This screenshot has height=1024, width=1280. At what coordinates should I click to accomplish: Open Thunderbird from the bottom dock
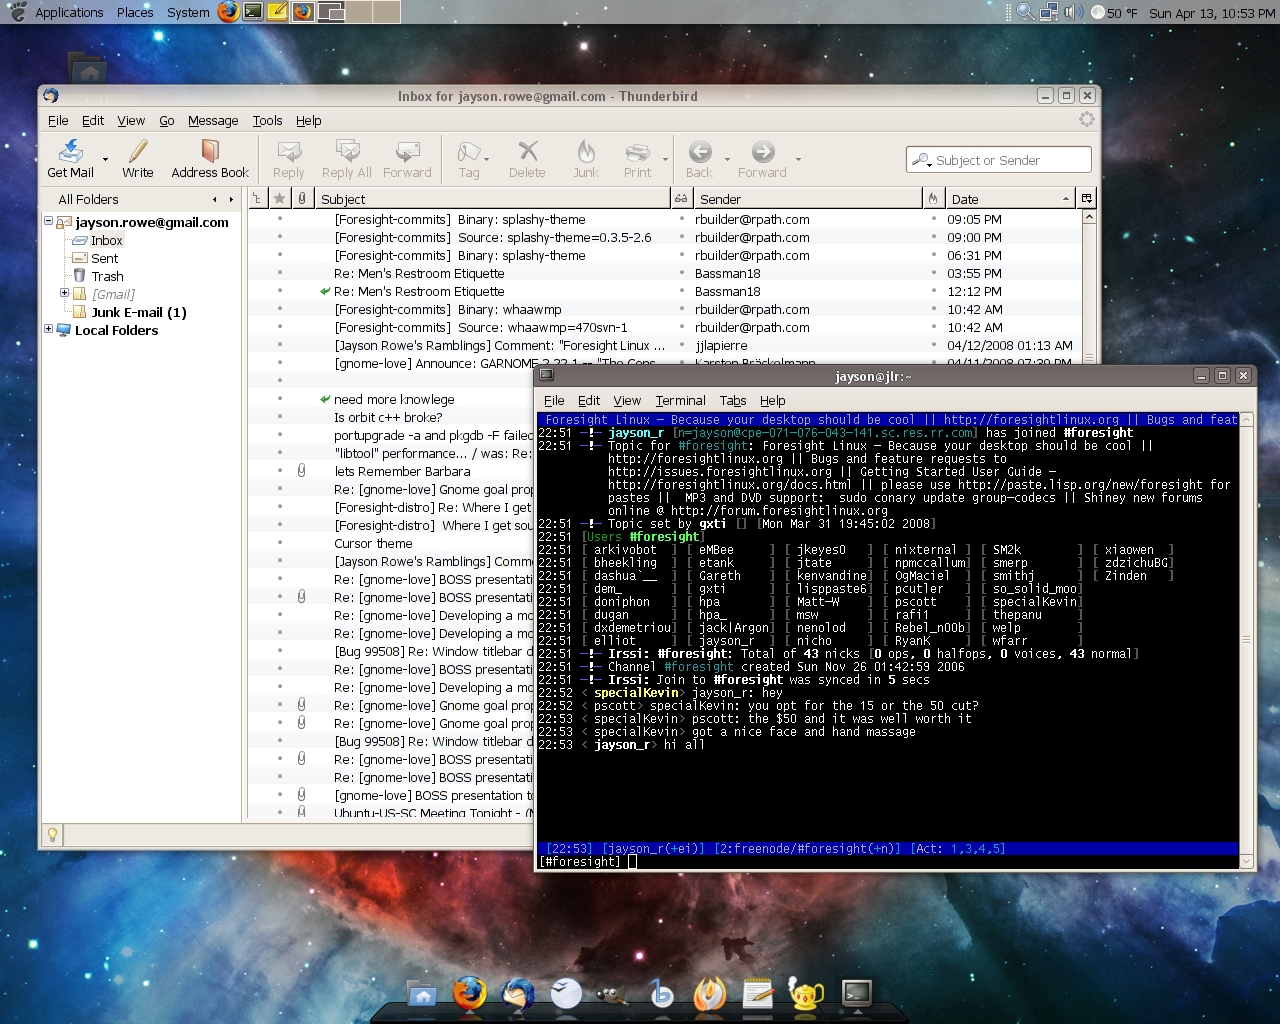pyautogui.click(x=518, y=993)
